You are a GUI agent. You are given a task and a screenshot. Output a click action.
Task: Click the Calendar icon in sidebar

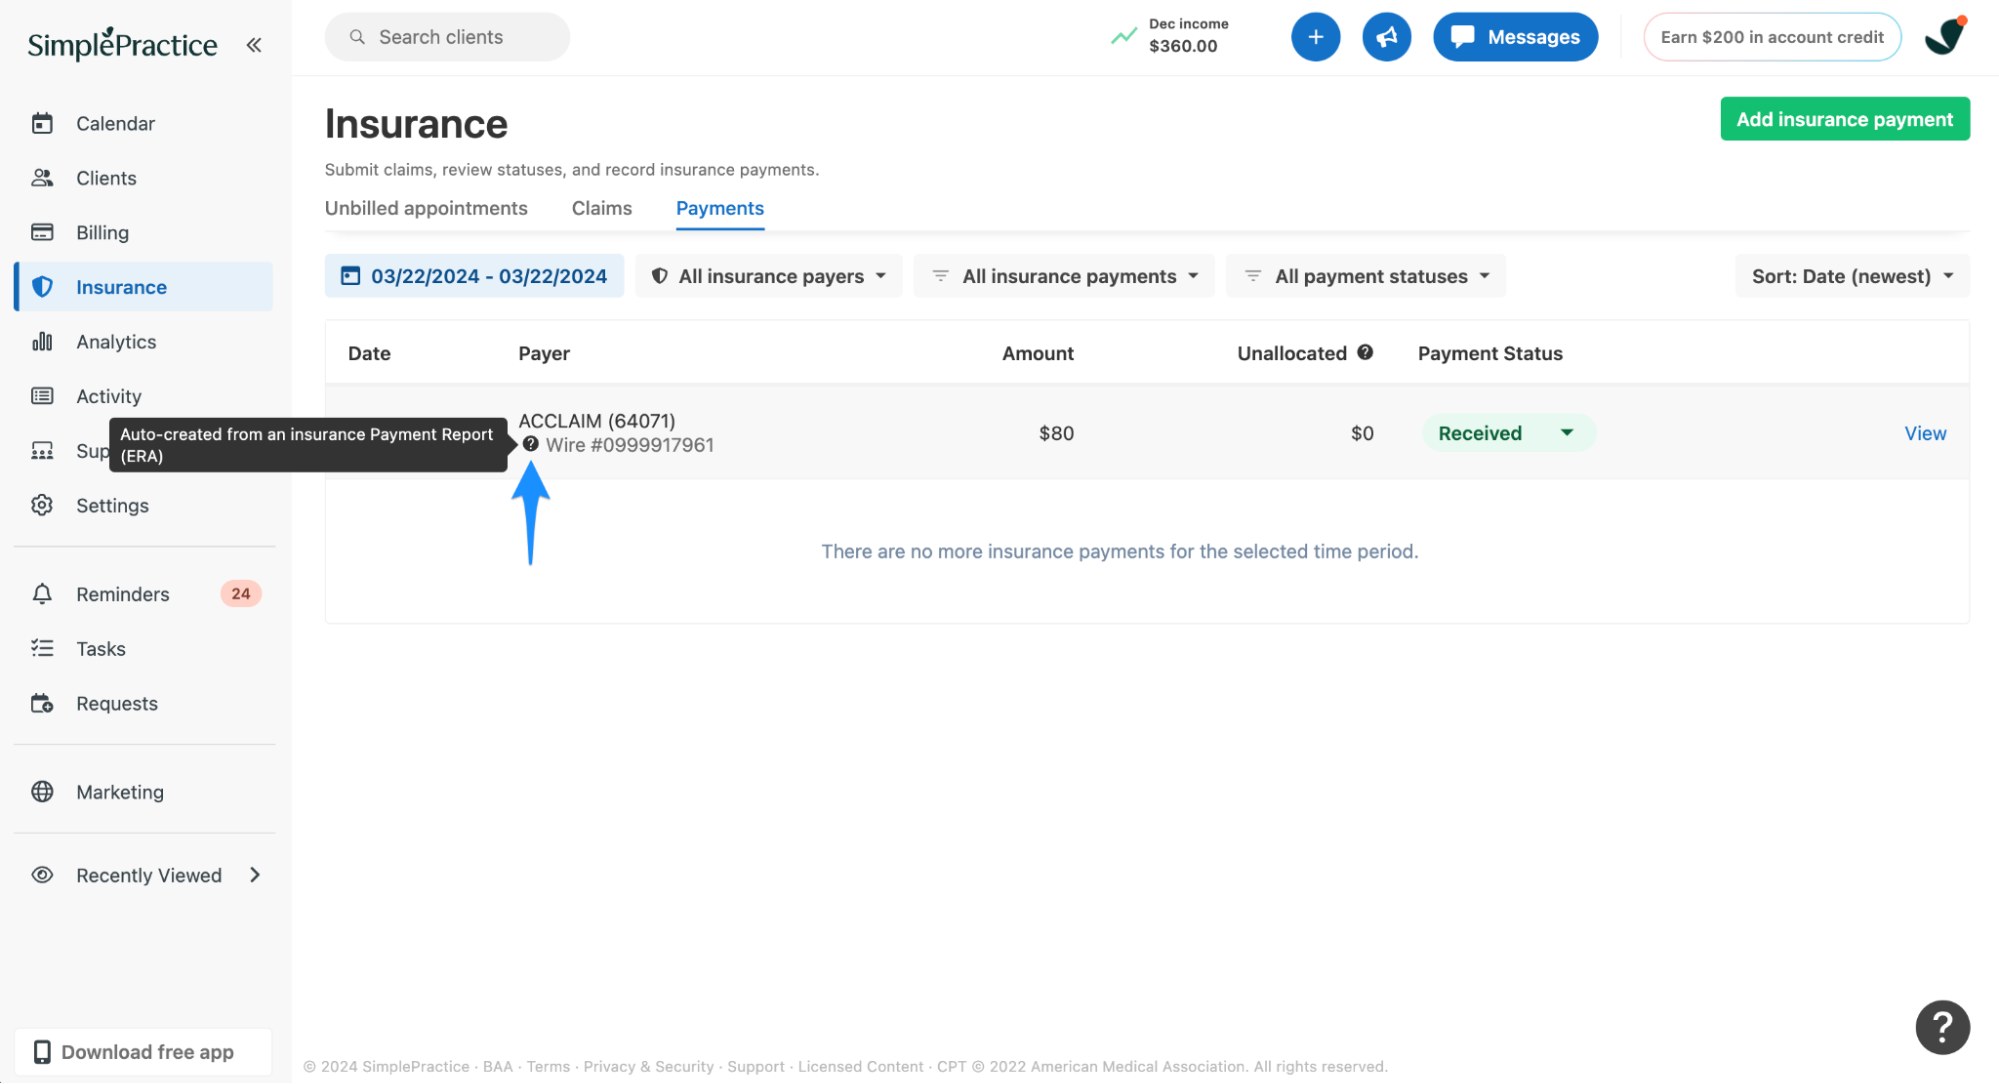[42, 123]
